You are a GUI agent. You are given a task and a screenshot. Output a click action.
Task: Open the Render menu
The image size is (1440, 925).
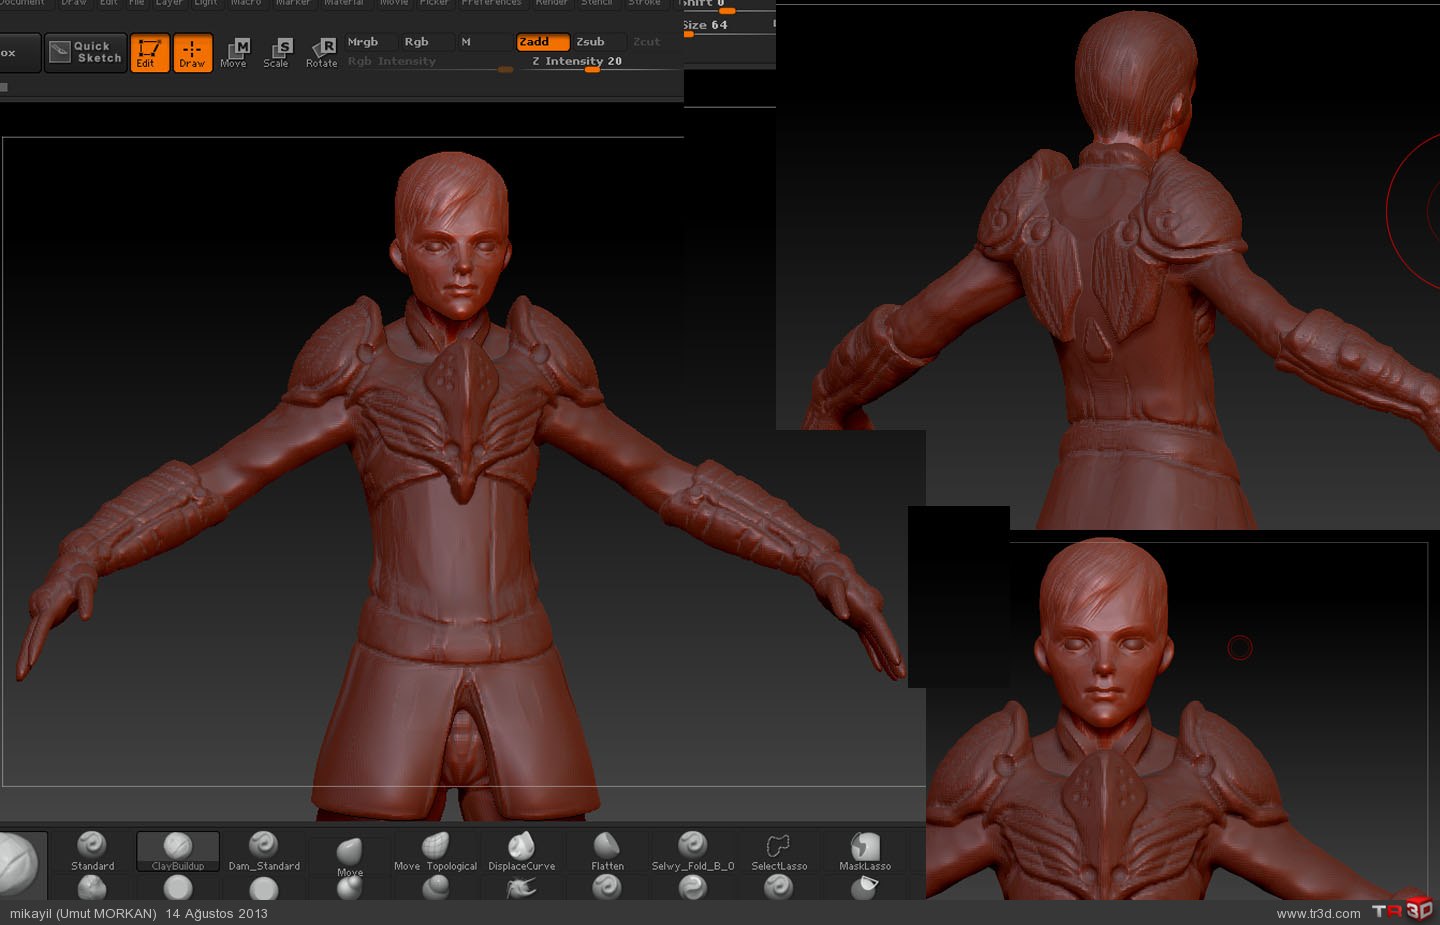tap(551, 3)
